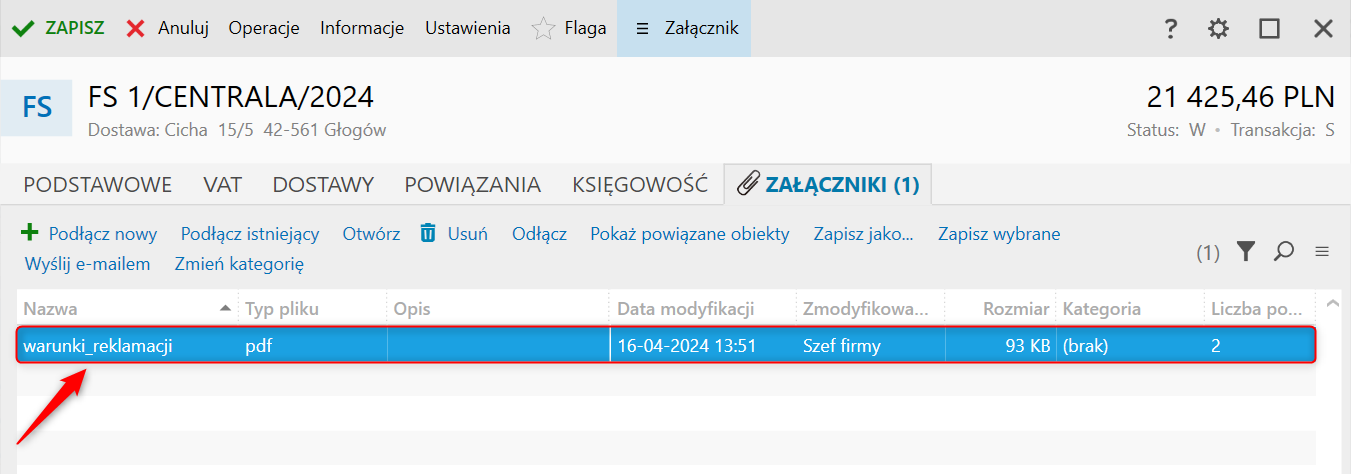The height and width of the screenshot is (474, 1351).
Task: Click Zapisz wybrane
Action: (x=999, y=234)
